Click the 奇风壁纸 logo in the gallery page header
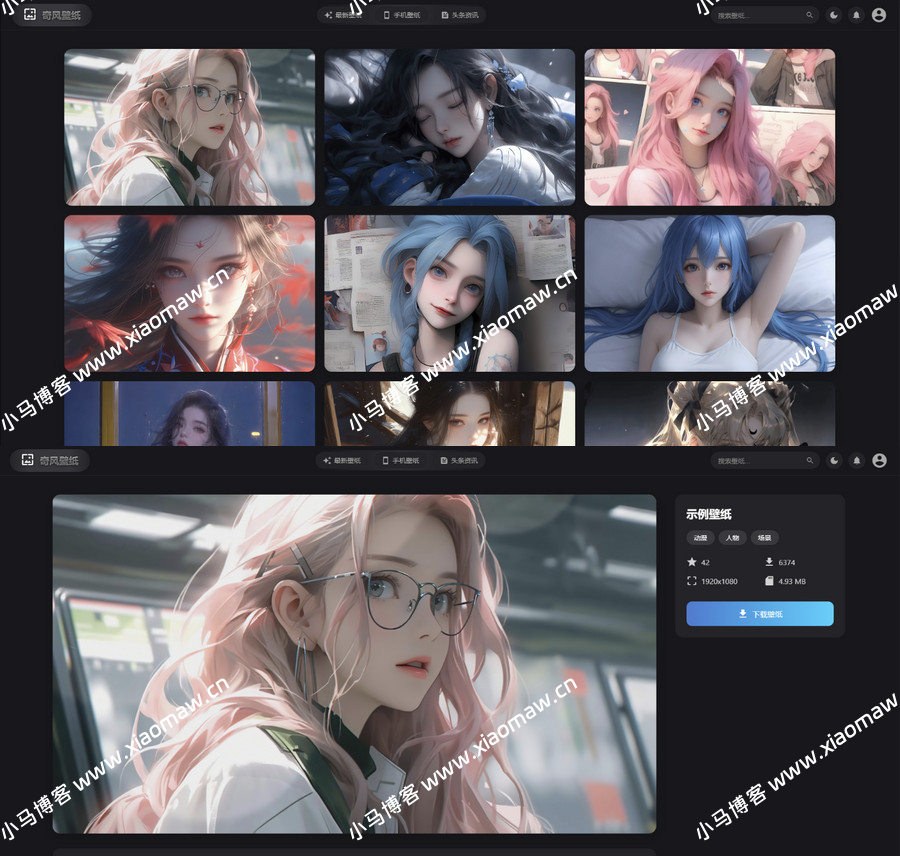The image size is (900, 856). point(52,15)
